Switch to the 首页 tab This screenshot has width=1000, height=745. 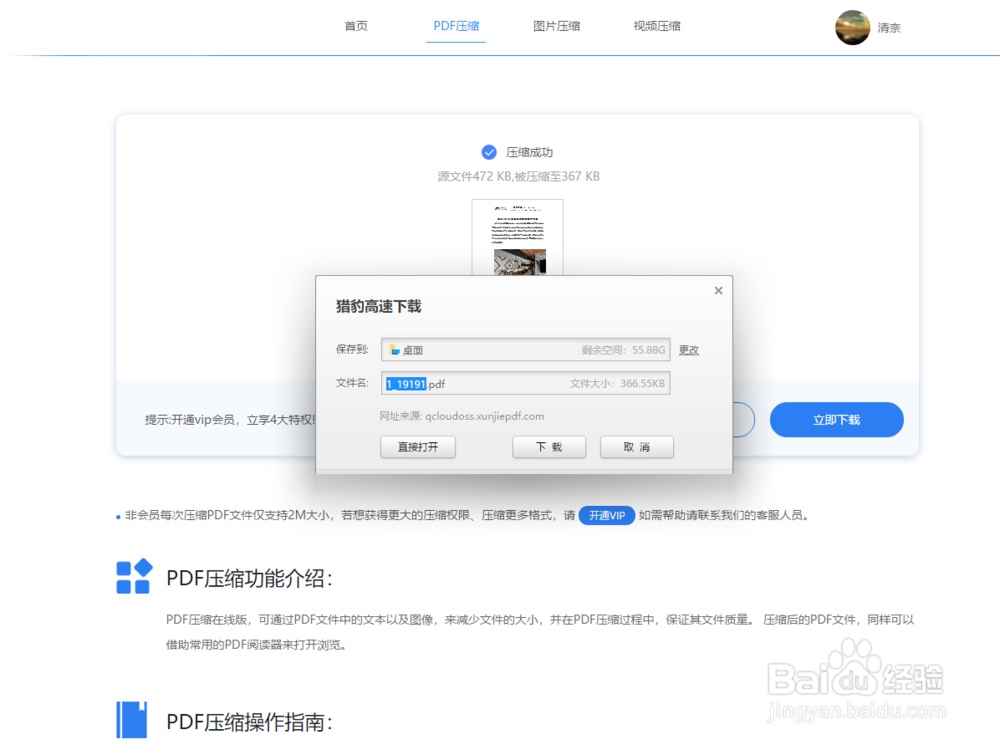355,26
